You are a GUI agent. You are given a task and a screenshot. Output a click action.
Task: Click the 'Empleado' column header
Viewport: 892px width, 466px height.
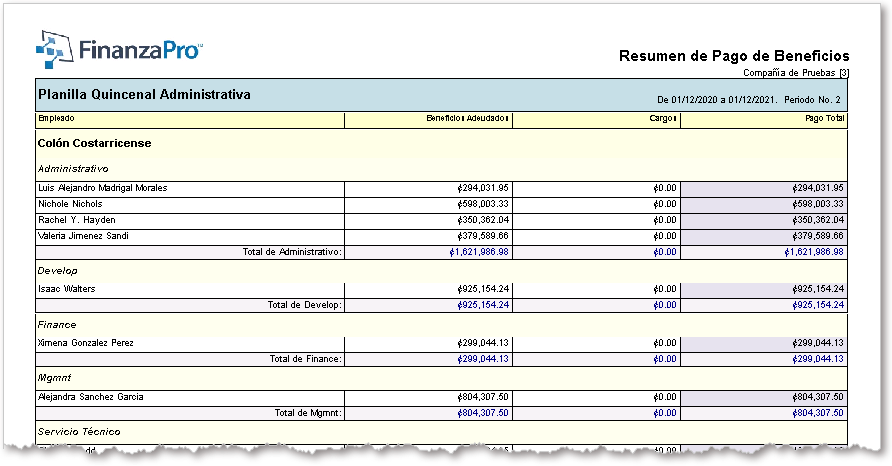pos(56,118)
